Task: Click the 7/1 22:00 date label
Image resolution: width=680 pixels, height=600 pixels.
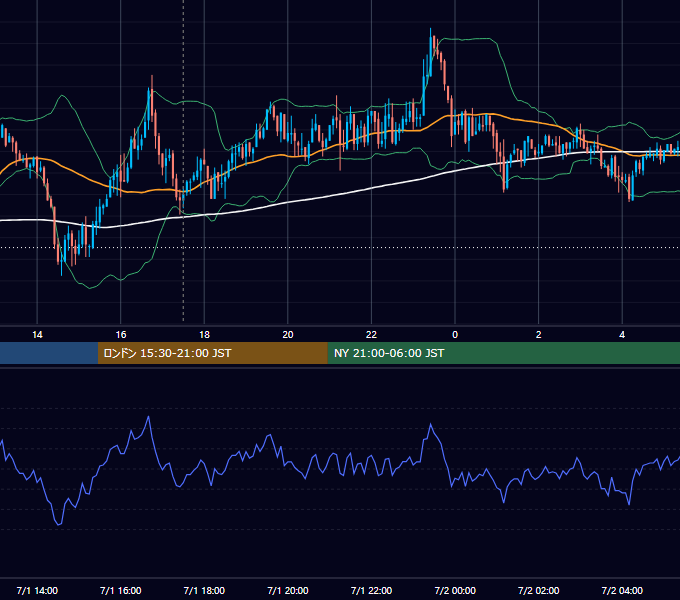Action: [x=371, y=590]
